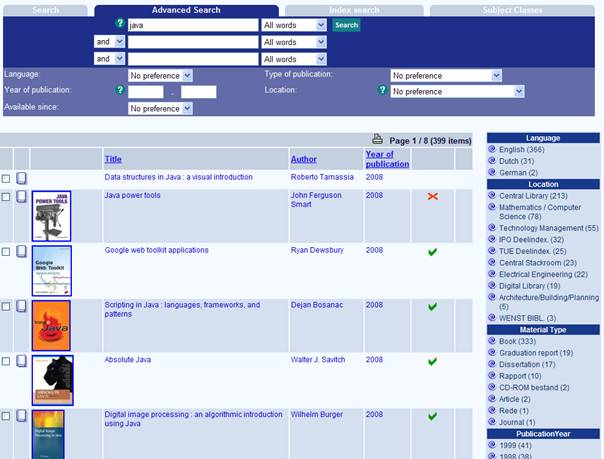Open the first 'and' operator dropdown
The image size is (604, 459).
pos(109,42)
